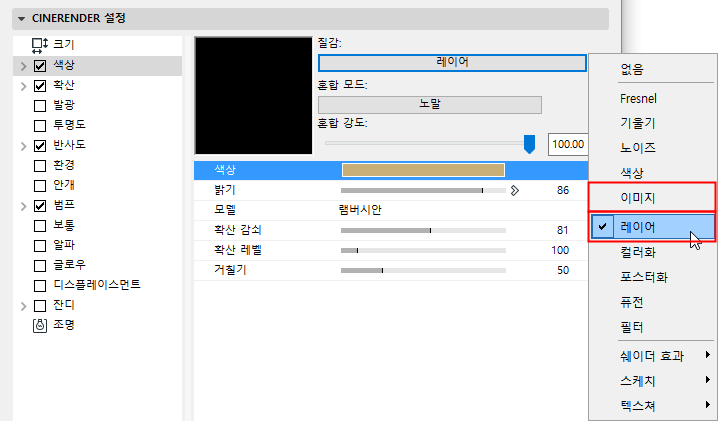Viewport: 718px width, 421px height.
Task: Click the 확산 레벨 slider bar
Action: click(x=423, y=251)
